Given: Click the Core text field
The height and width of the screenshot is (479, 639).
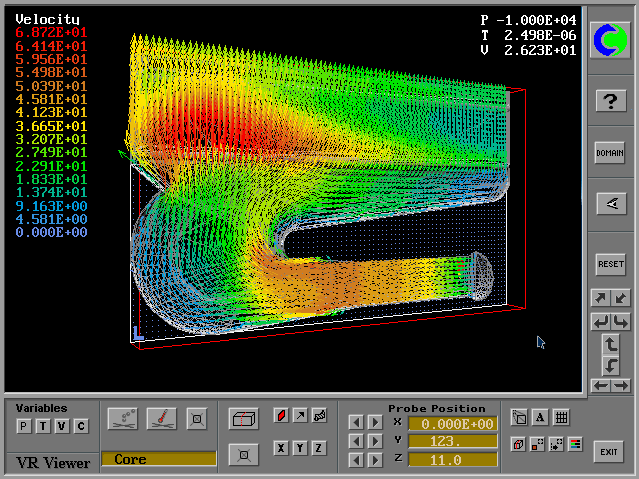Looking at the screenshot, I should click(158, 459).
